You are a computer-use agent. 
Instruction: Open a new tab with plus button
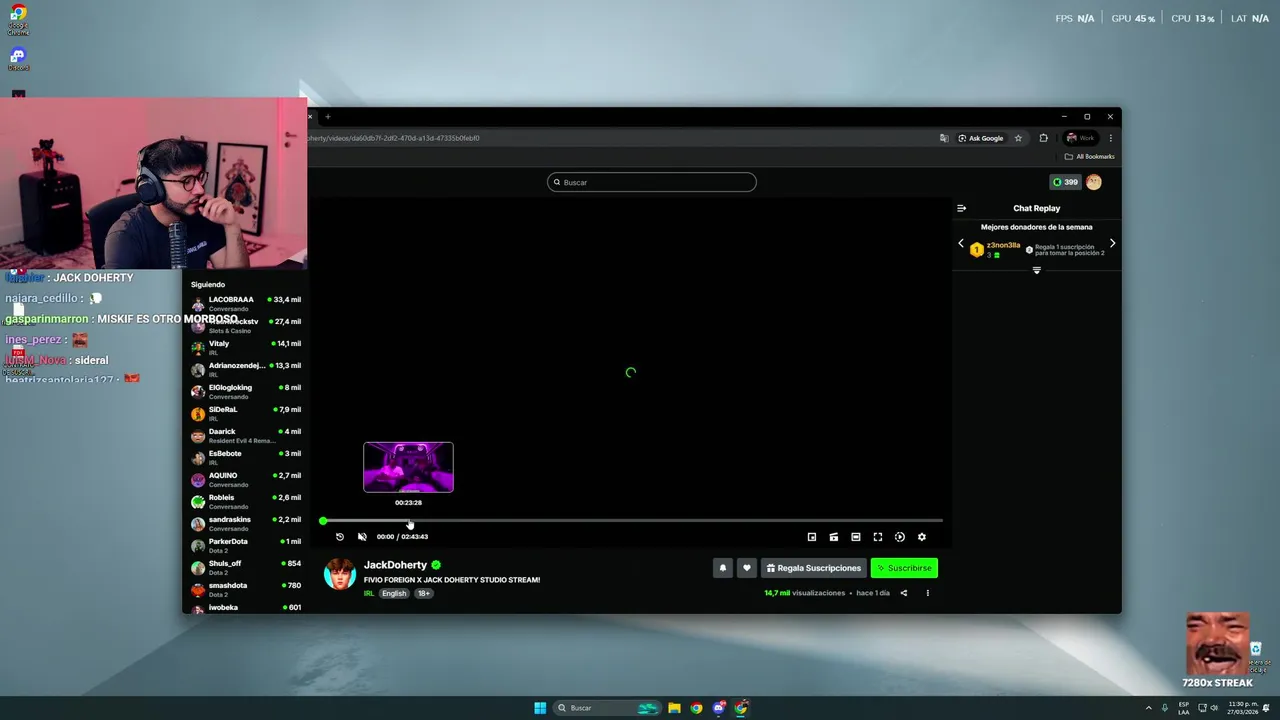pyautogui.click(x=327, y=117)
